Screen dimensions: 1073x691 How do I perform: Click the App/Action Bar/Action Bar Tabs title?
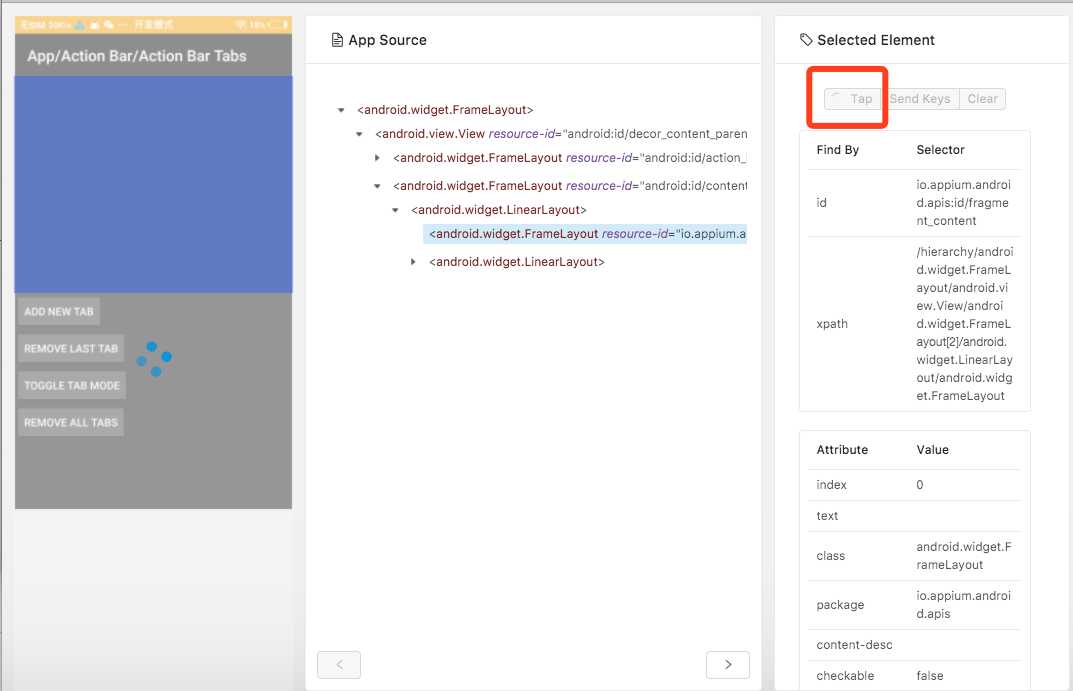(137, 56)
